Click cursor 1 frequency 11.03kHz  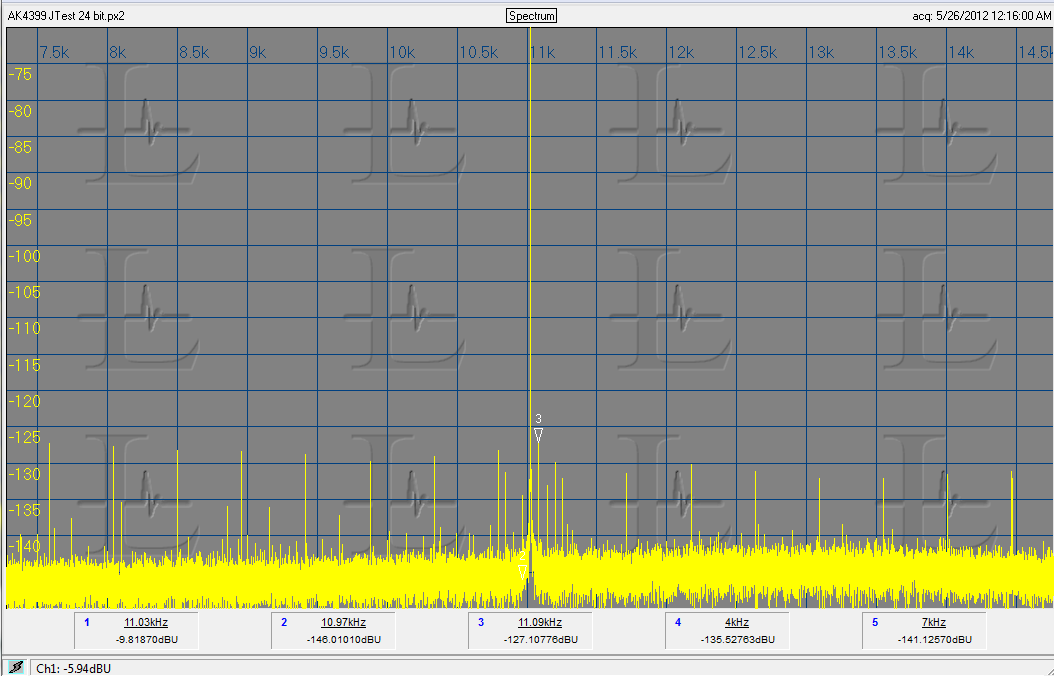(x=146, y=622)
